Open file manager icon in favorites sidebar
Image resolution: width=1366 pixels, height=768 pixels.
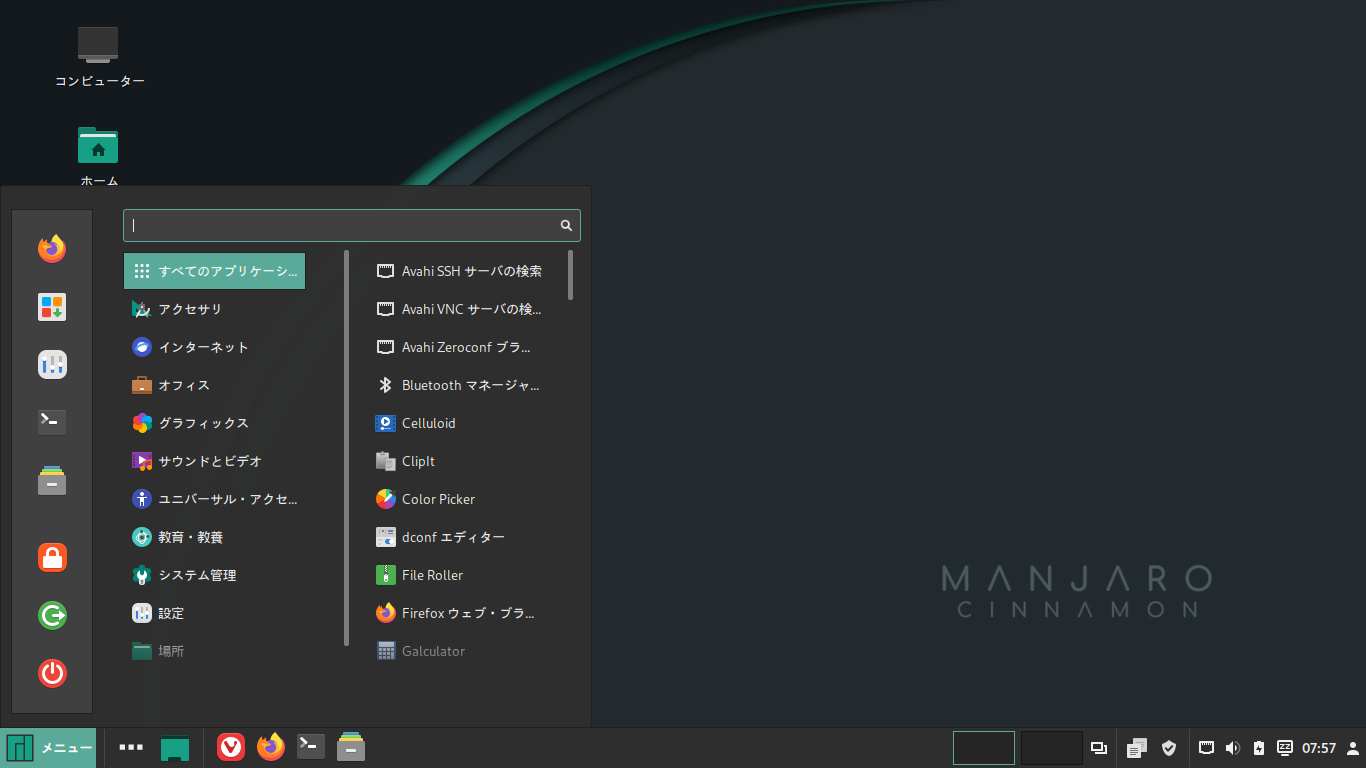pyautogui.click(x=52, y=481)
